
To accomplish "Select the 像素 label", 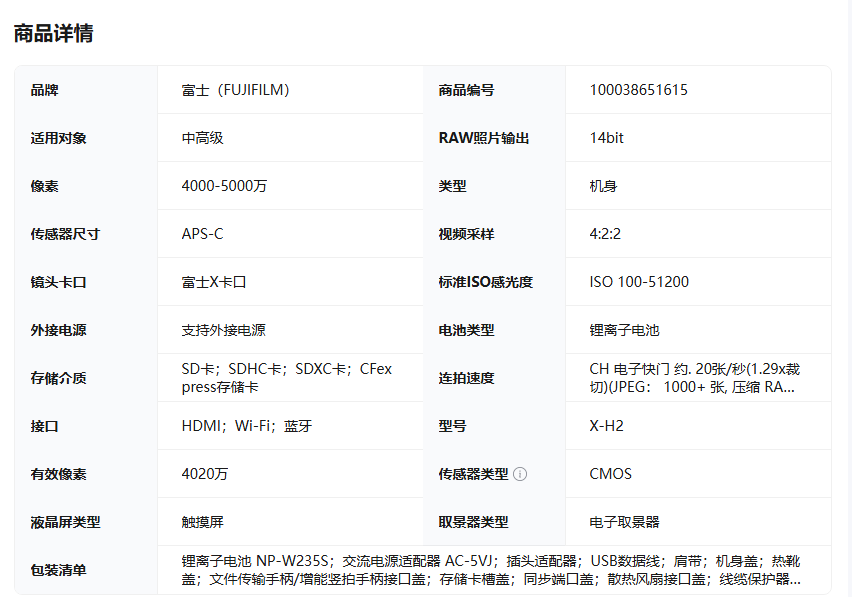I will coord(45,186).
